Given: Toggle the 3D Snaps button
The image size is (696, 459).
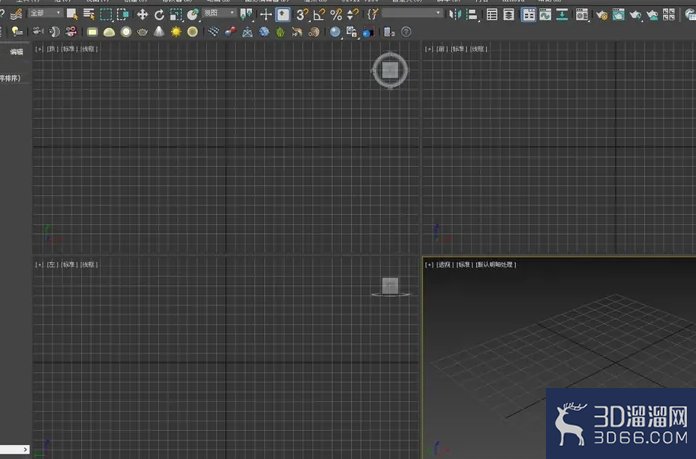Looking at the screenshot, I should coord(302,15).
